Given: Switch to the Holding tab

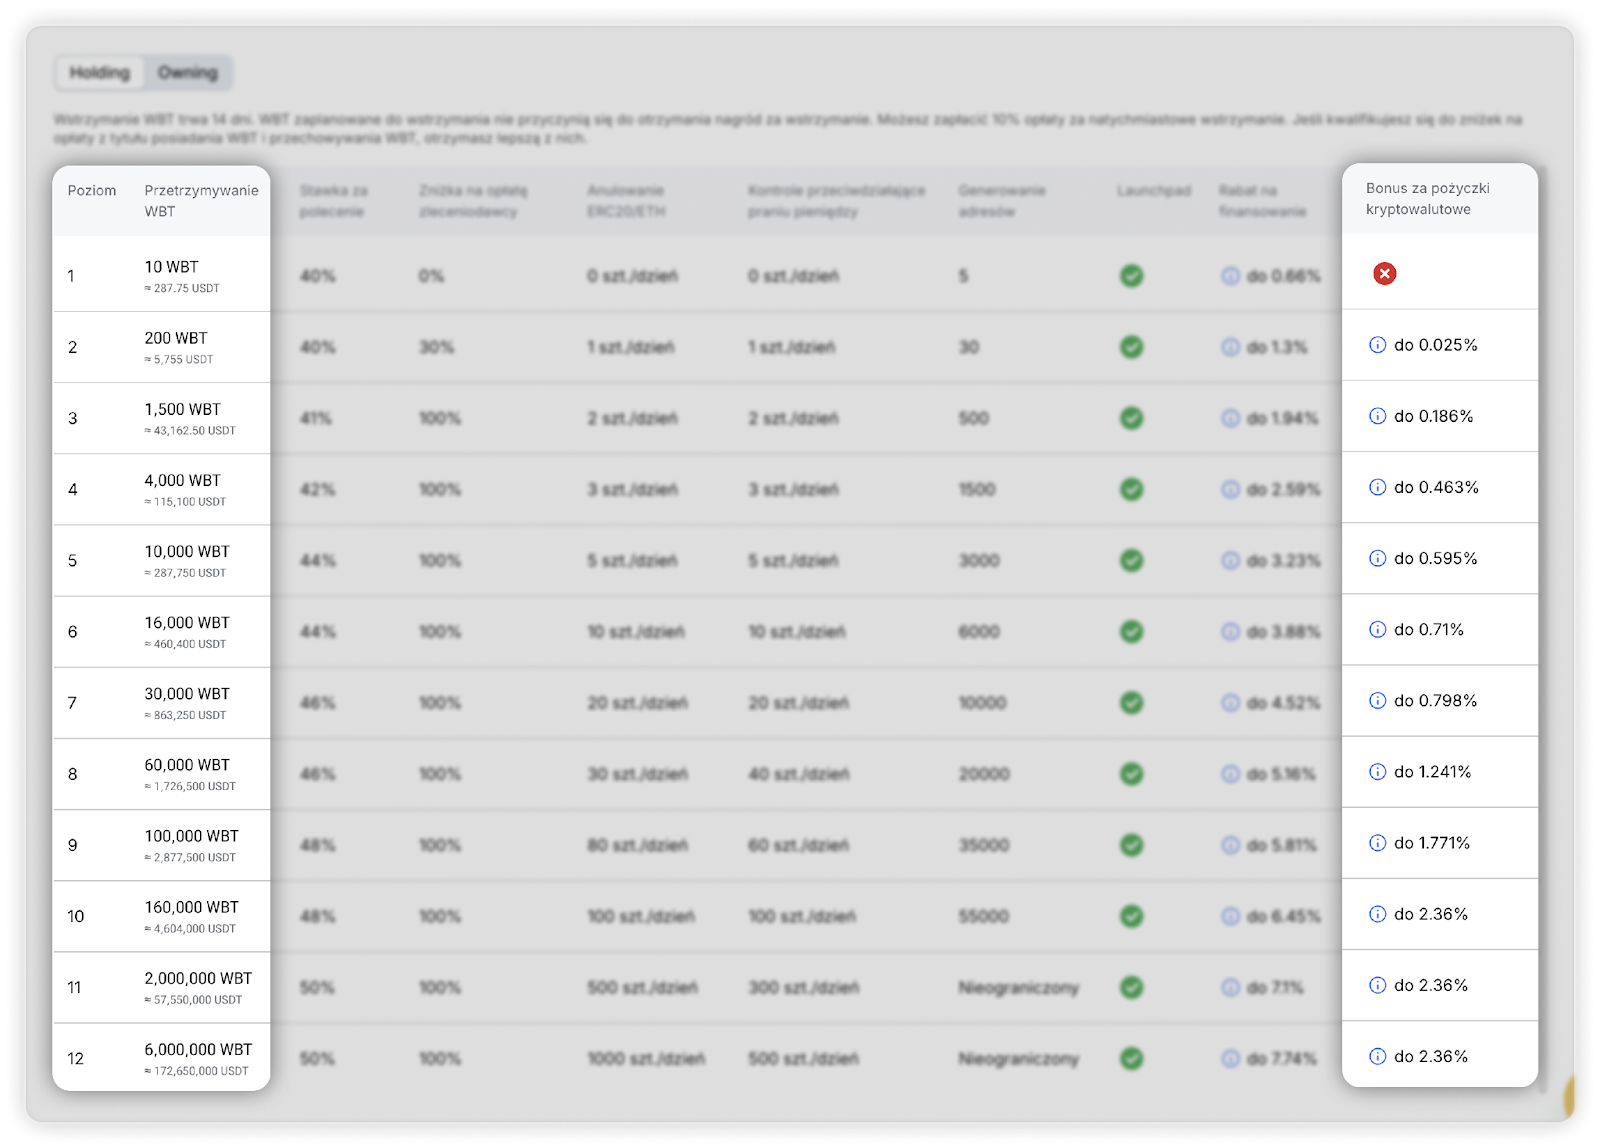Looking at the screenshot, I should 99,73.
